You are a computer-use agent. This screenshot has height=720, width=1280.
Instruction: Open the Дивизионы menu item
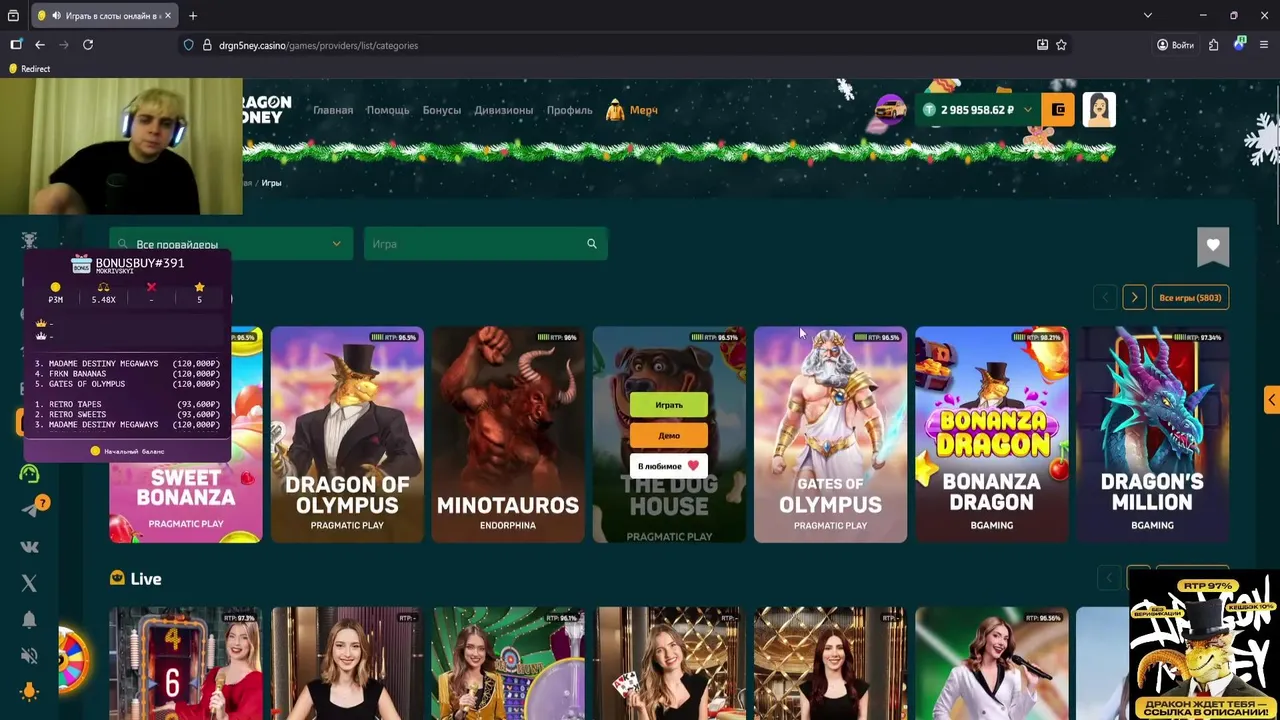pyautogui.click(x=504, y=110)
